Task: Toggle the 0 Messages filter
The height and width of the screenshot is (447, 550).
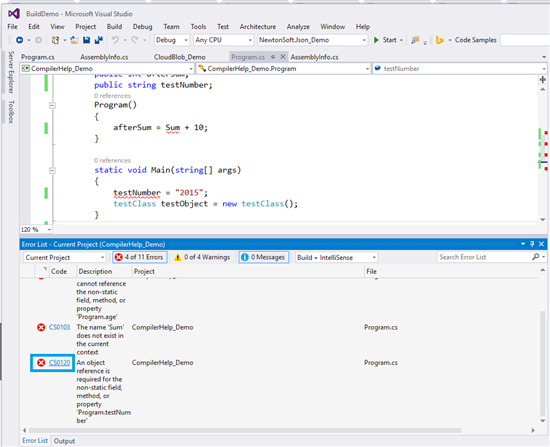Action: pos(264,257)
